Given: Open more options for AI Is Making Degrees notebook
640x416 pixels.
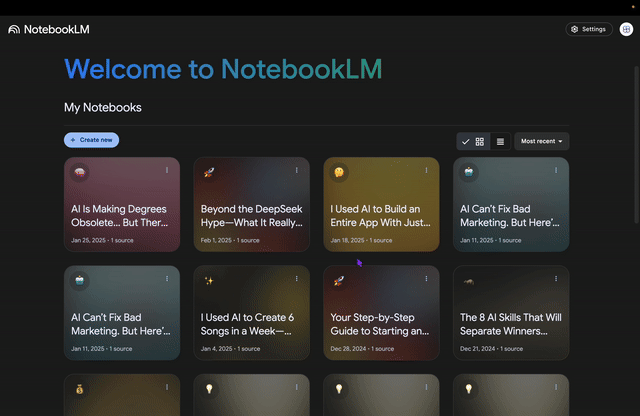Looking at the screenshot, I should 167,170.
